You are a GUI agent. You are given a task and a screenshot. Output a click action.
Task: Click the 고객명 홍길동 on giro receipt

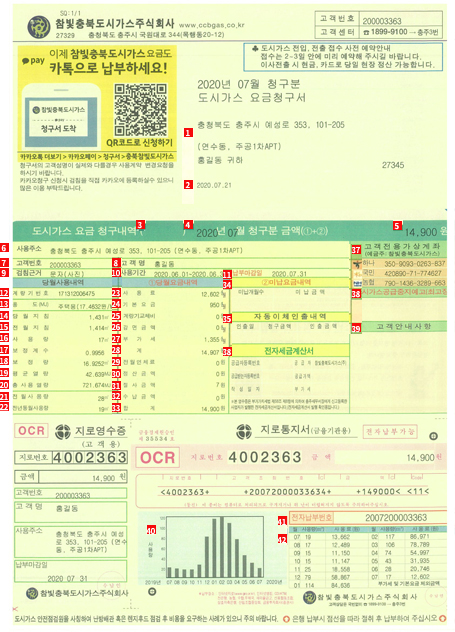click(66, 508)
